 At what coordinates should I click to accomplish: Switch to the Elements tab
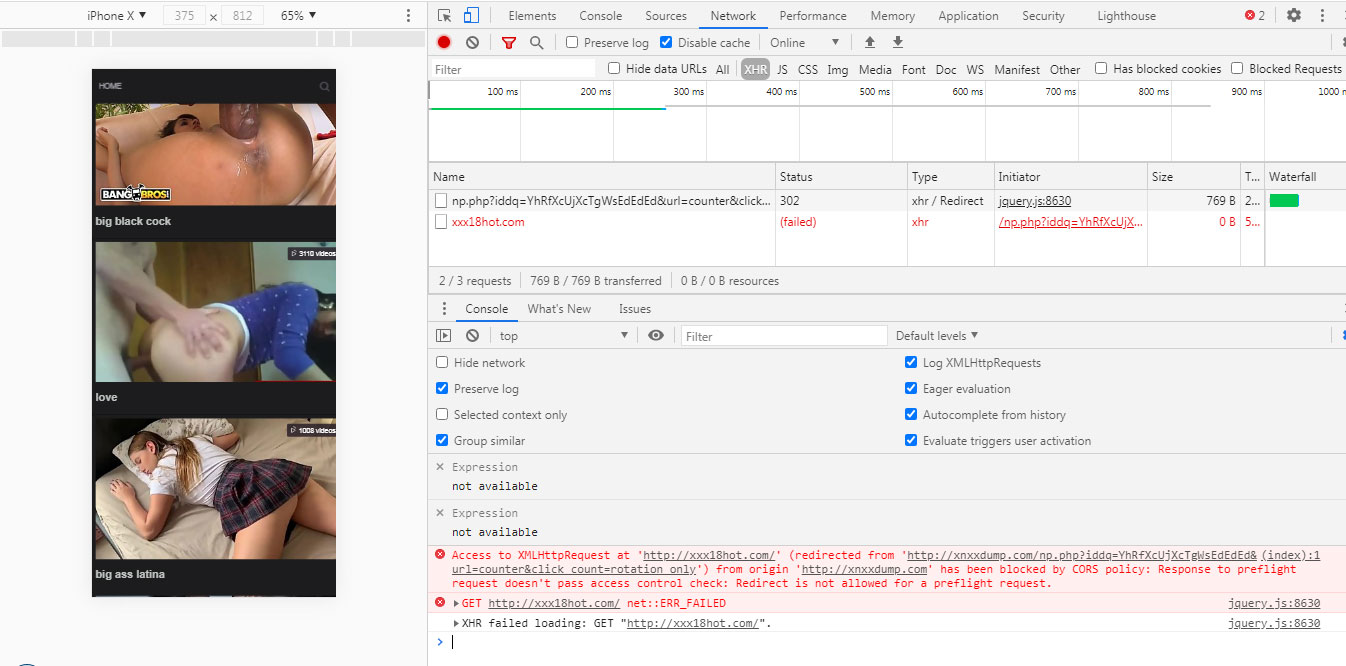click(532, 15)
